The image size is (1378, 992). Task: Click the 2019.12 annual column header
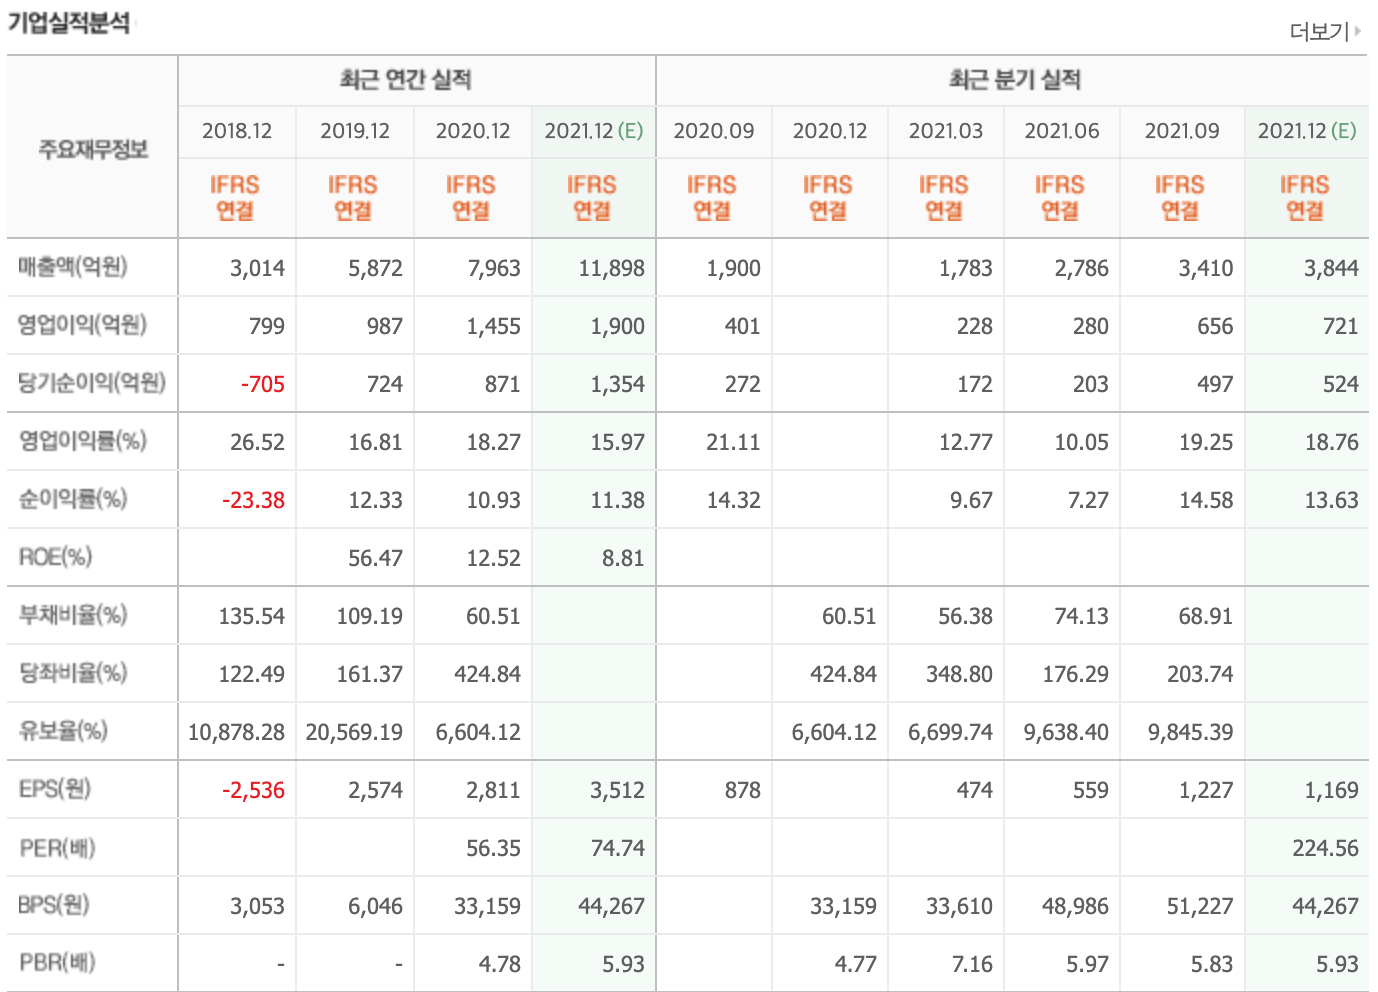(x=355, y=131)
